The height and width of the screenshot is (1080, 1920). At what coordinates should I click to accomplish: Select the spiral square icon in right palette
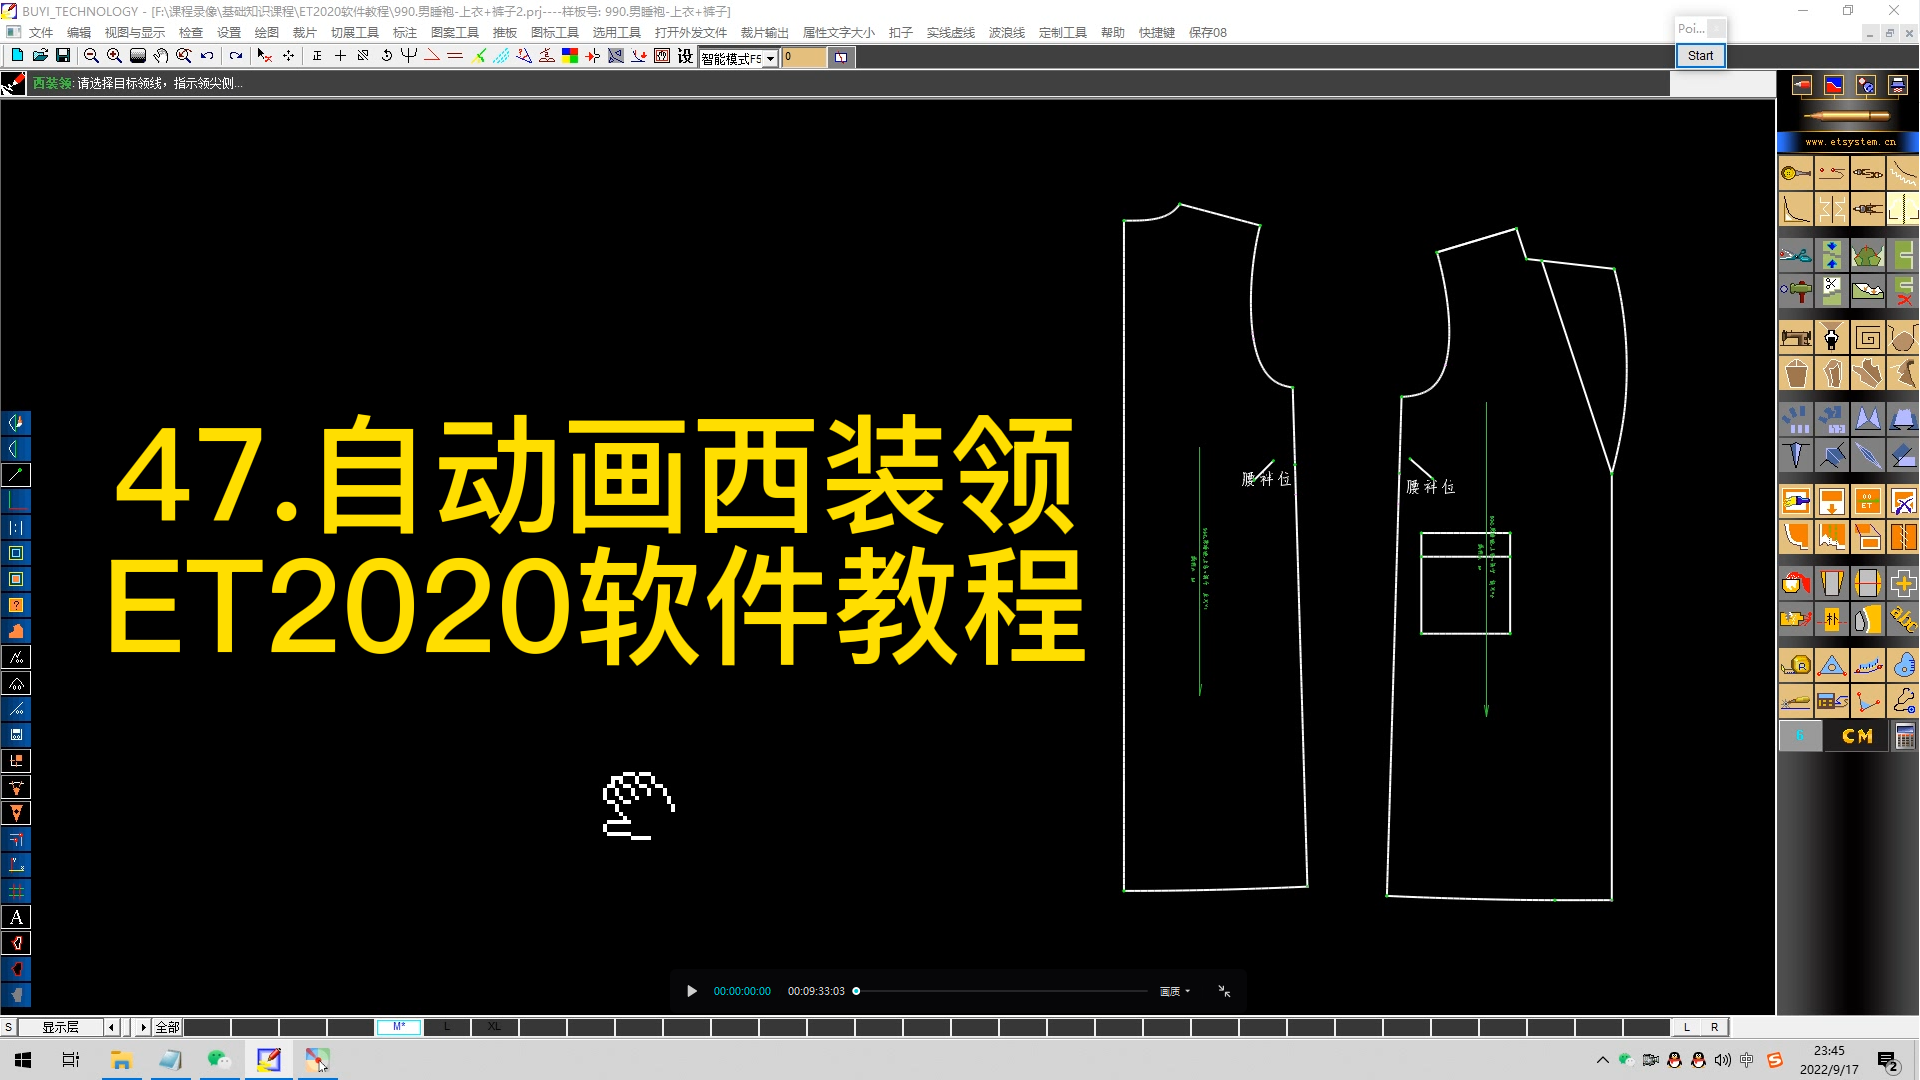coord(1867,338)
